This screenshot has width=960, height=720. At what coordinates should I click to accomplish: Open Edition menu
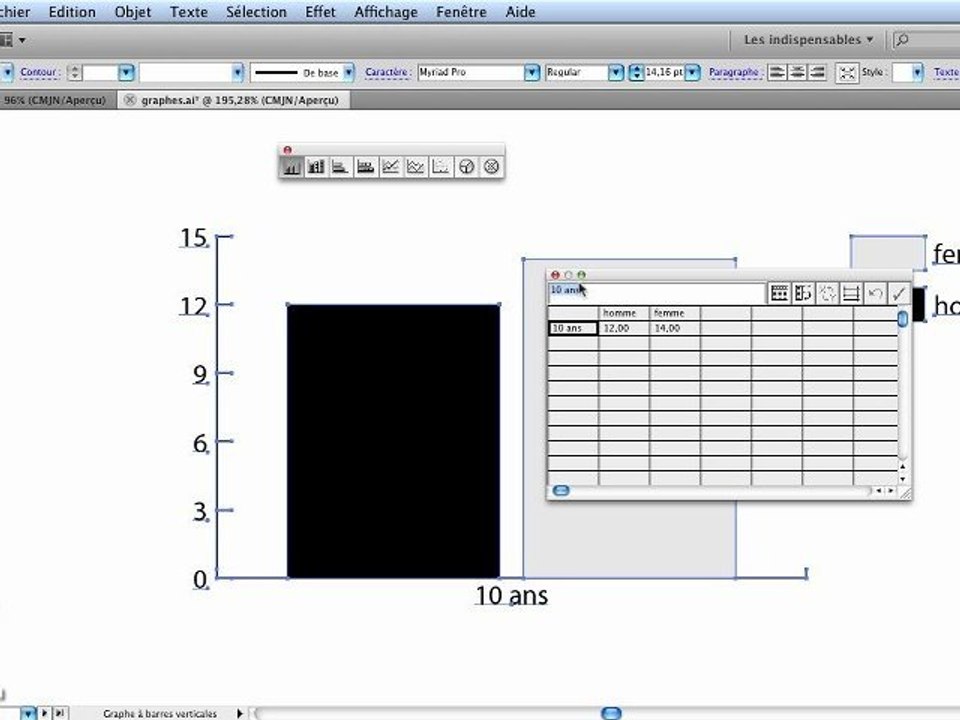pyautogui.click(x=72, y=12)
